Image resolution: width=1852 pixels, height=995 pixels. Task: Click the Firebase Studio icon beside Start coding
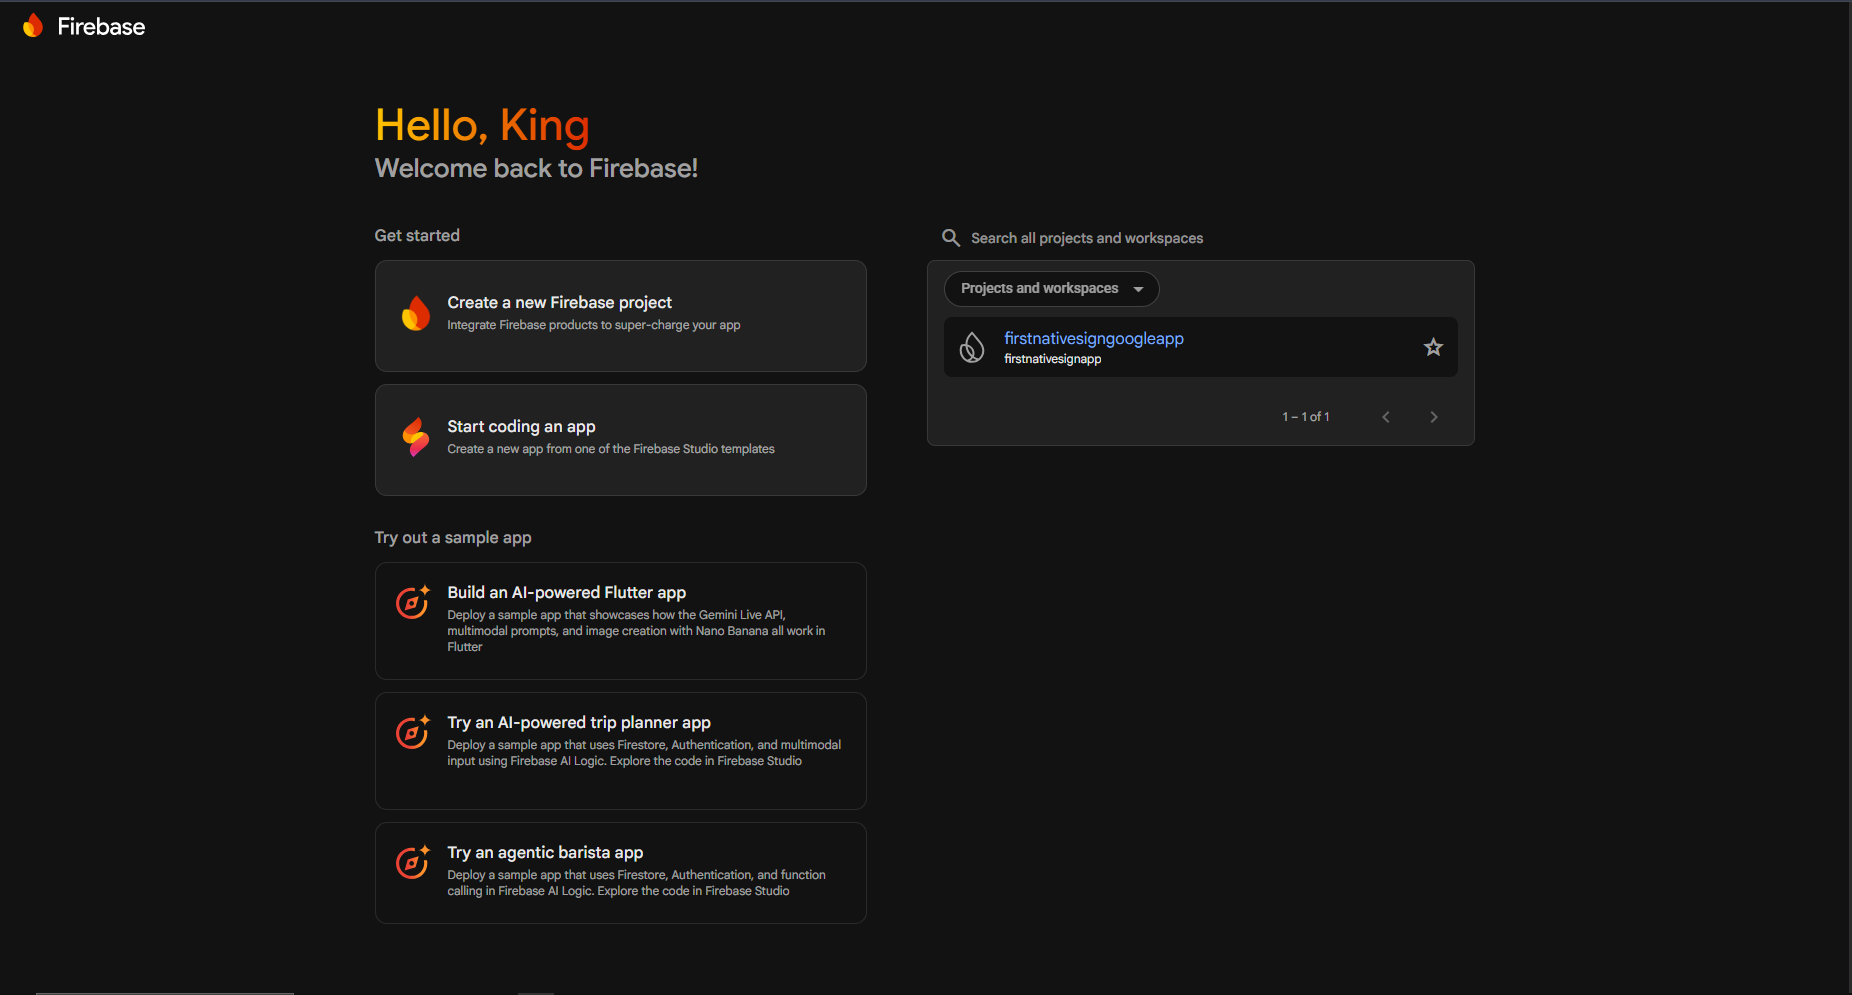coord(415,437)
